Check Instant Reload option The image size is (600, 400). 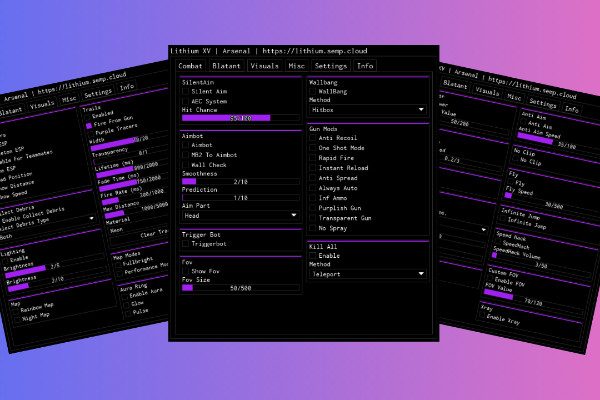[x=313, y=168]
